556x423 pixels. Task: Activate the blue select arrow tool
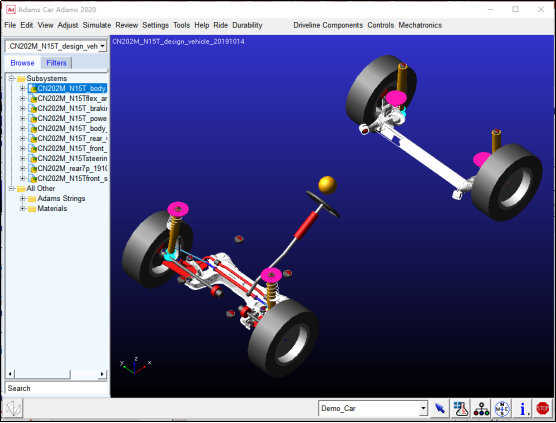coord(440,408)
